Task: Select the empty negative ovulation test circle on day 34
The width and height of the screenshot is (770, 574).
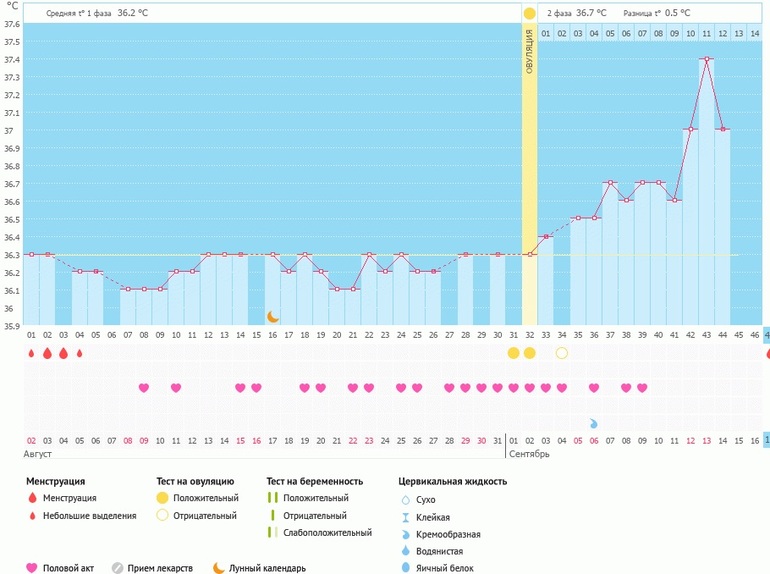Action: [561, 353]
